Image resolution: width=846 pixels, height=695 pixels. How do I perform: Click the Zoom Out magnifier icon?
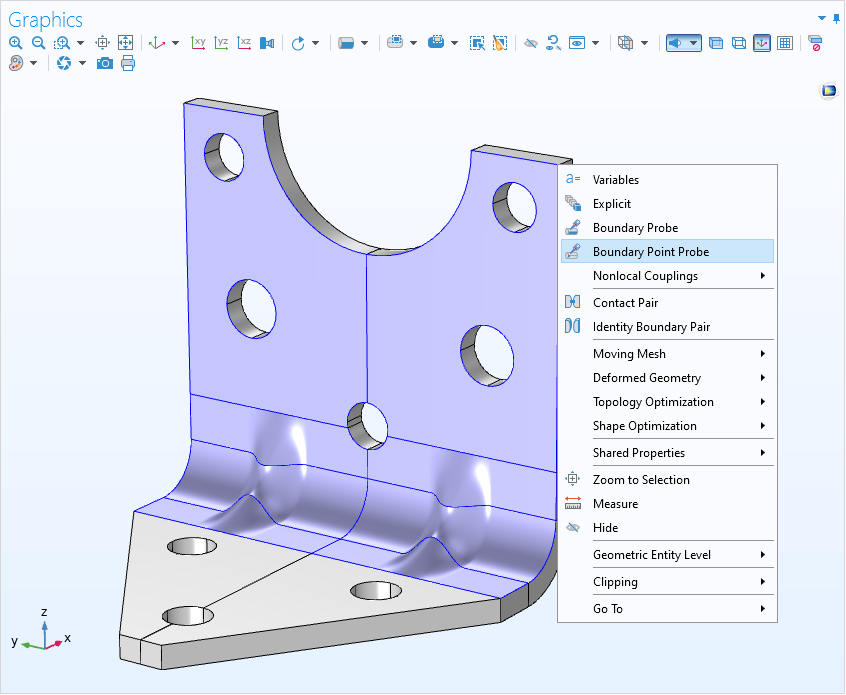coord(38,43)
